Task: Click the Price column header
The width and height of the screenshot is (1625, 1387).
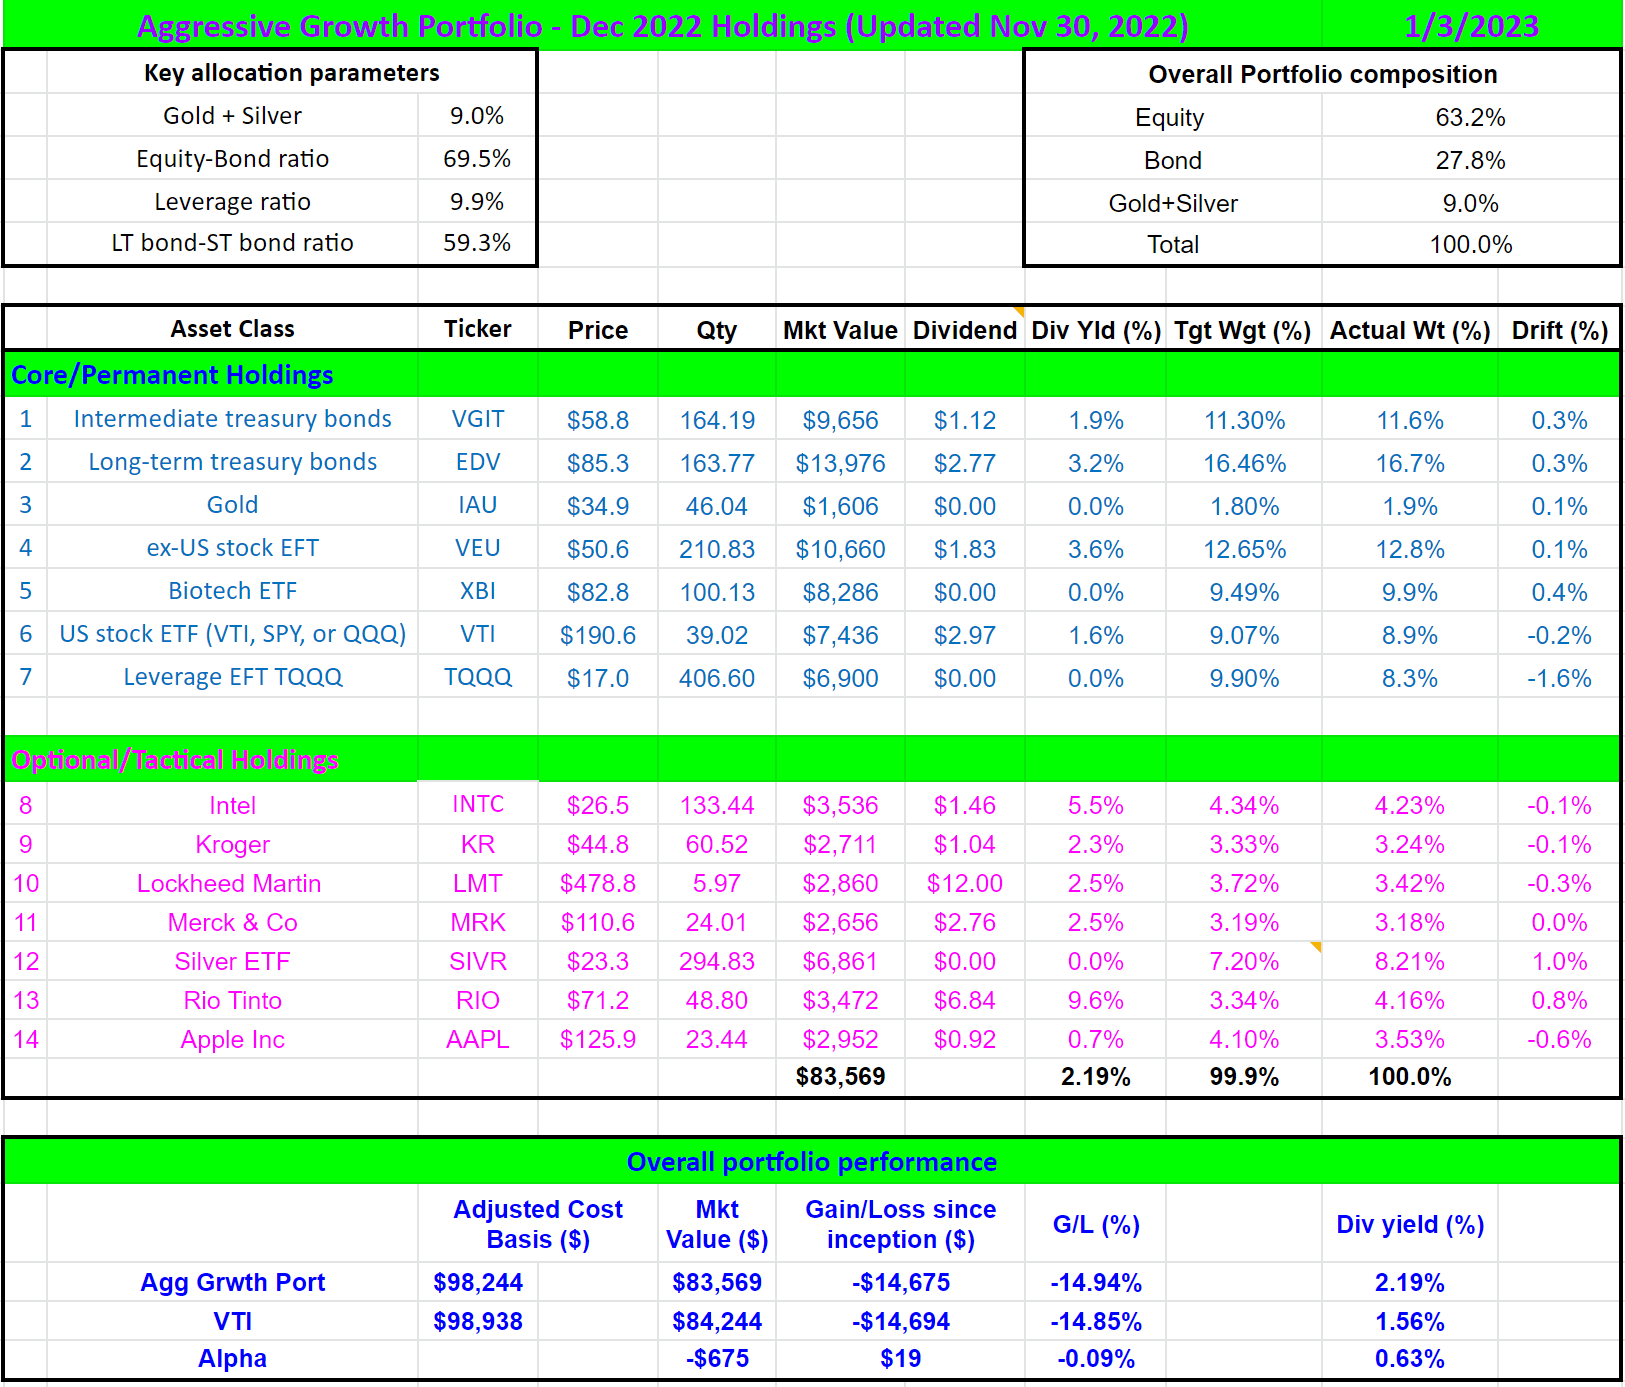Action: (x=598, y=331)
